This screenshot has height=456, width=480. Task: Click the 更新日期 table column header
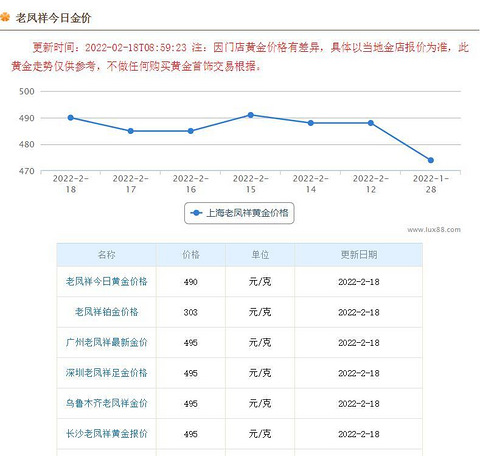pos(359,255)
